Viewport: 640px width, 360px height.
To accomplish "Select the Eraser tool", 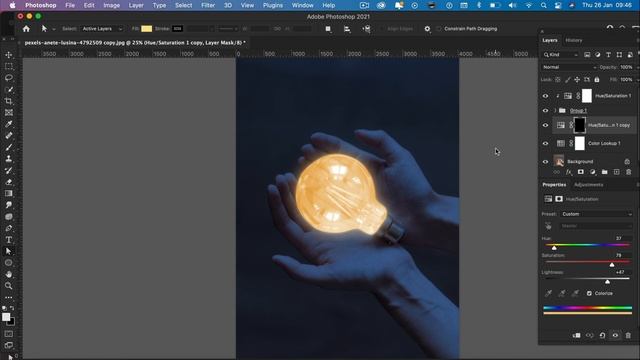I will pos(9,182).
